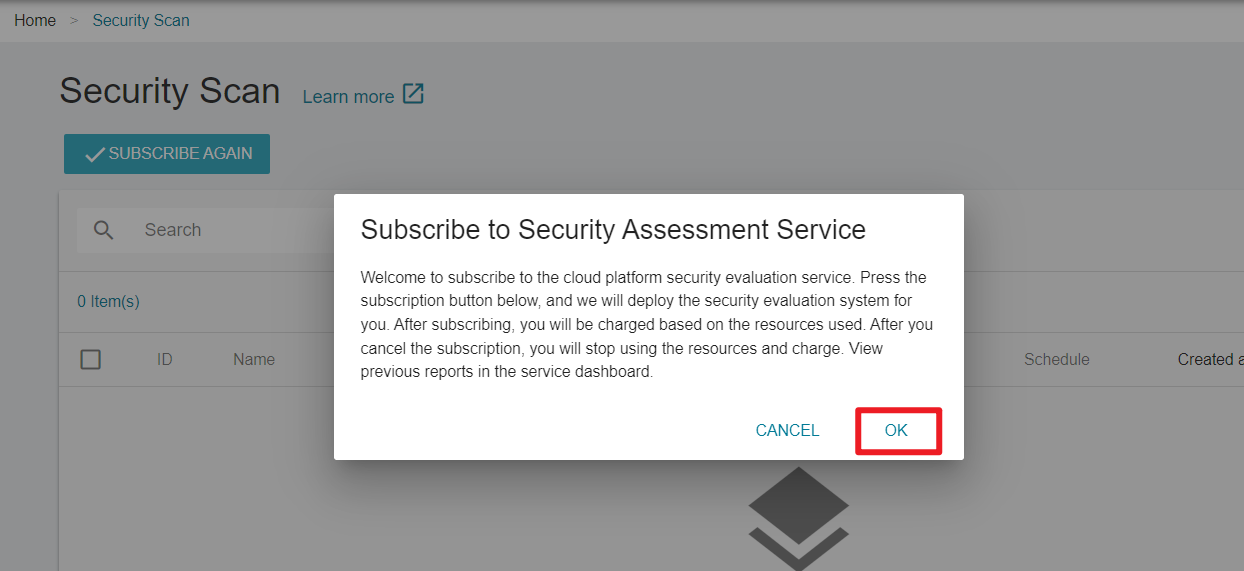
Task: Click the checkmark icon on Subscribe Again
Action: [x=95, y=155]
